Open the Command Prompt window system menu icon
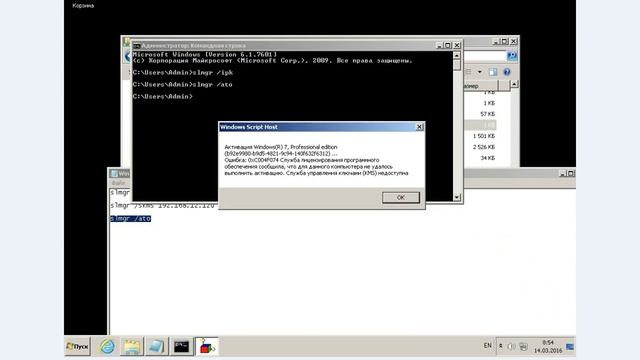 136,46
